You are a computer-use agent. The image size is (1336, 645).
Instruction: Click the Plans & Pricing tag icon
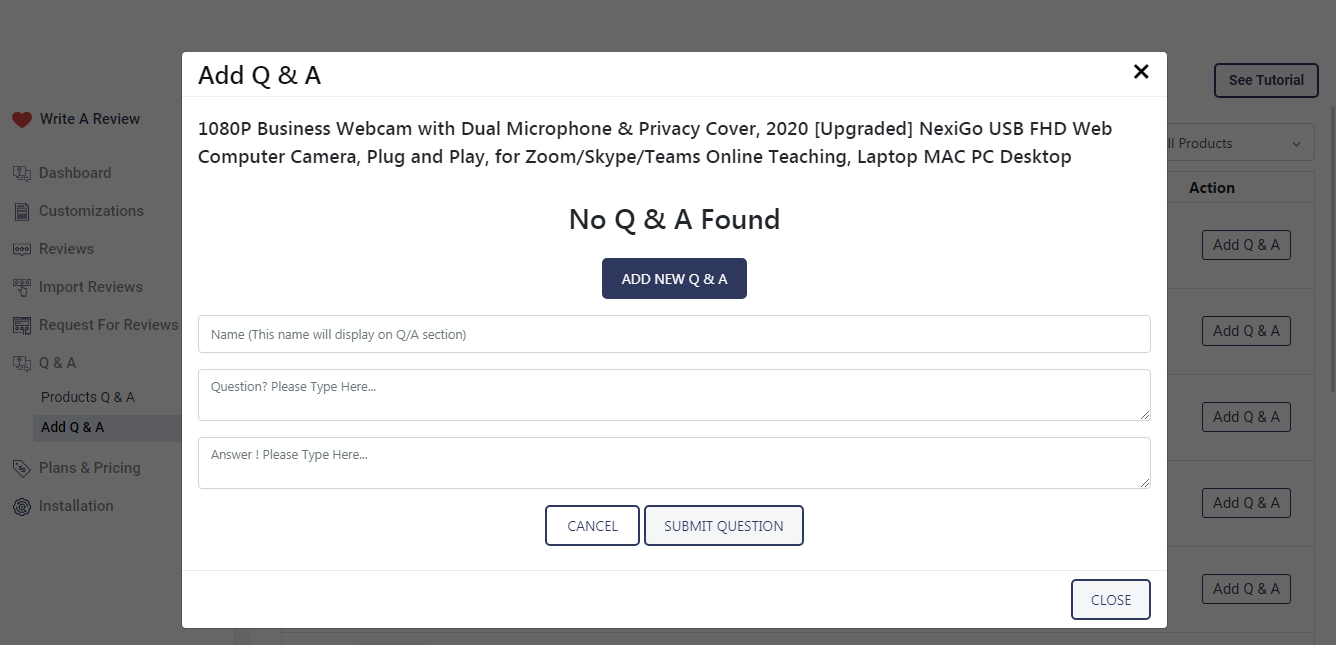coord(22,468)
